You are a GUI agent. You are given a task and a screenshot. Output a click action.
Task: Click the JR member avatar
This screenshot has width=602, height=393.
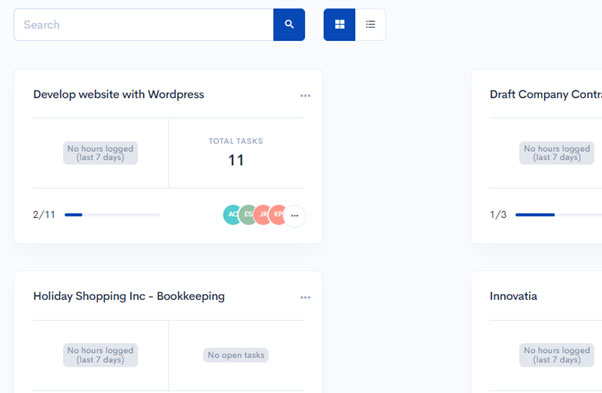tap(263, 215)
